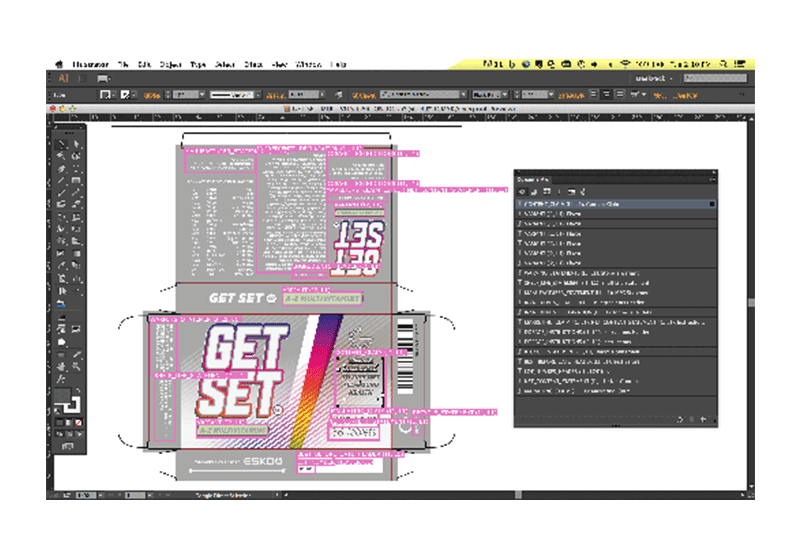Open font family dropdown

[x=464, y=95]
